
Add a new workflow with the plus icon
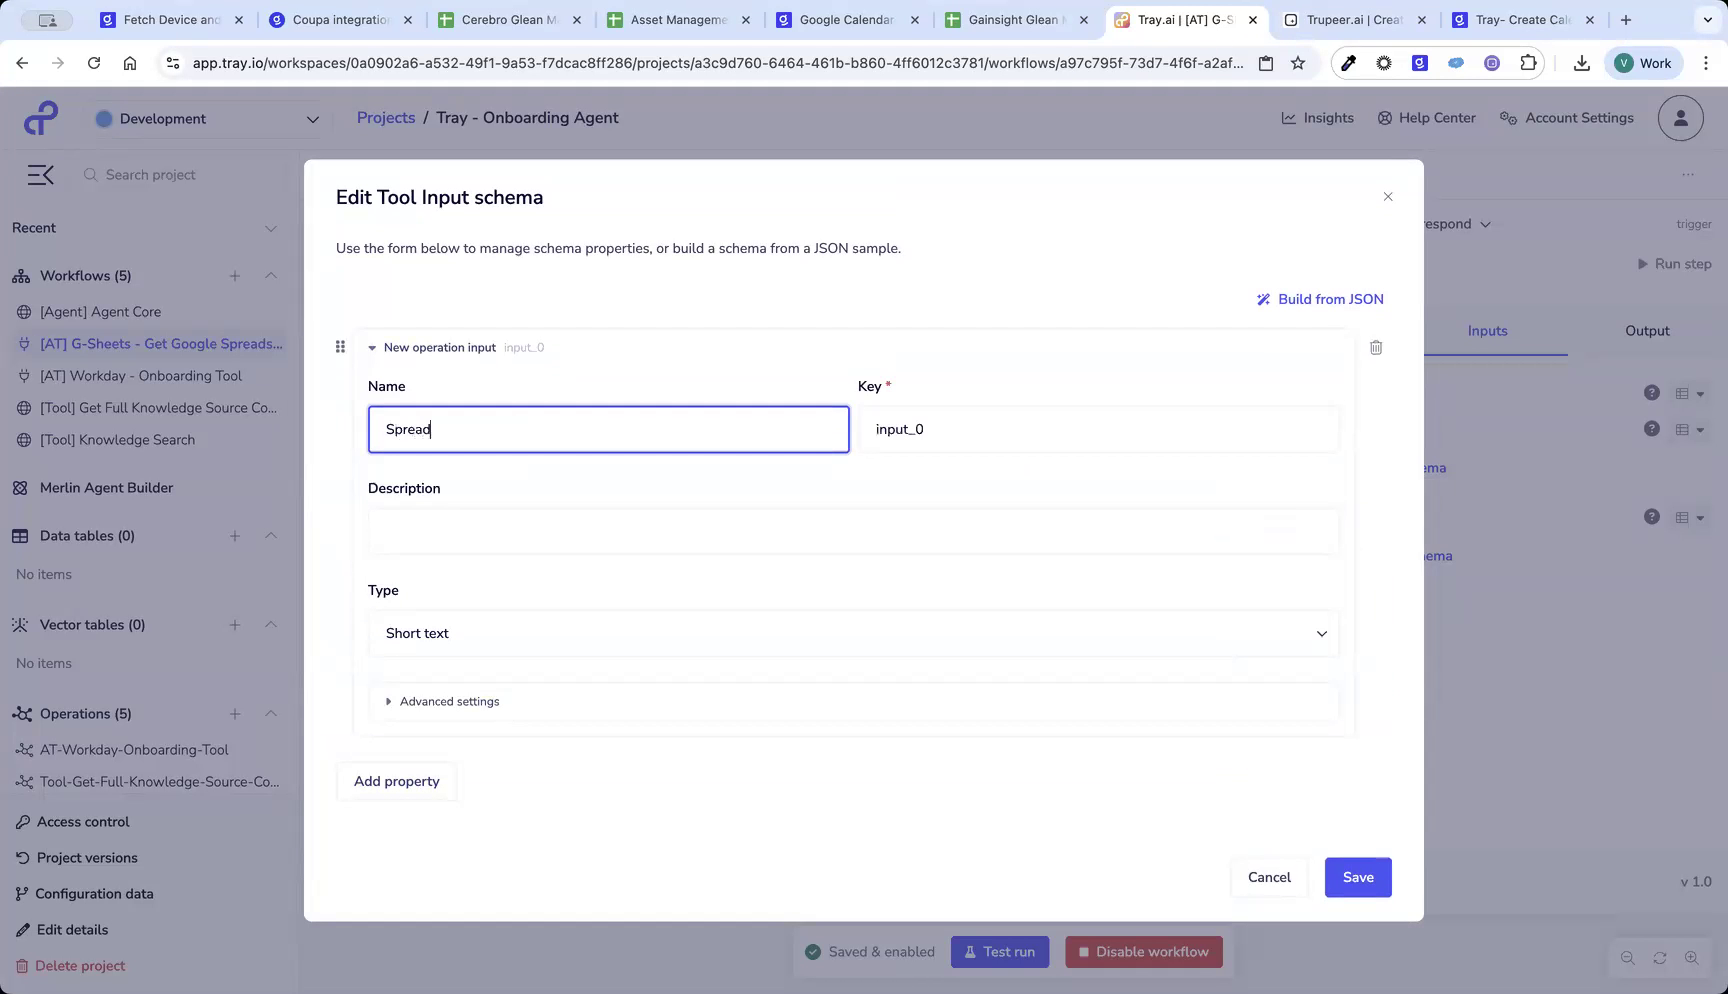(235, 276)
